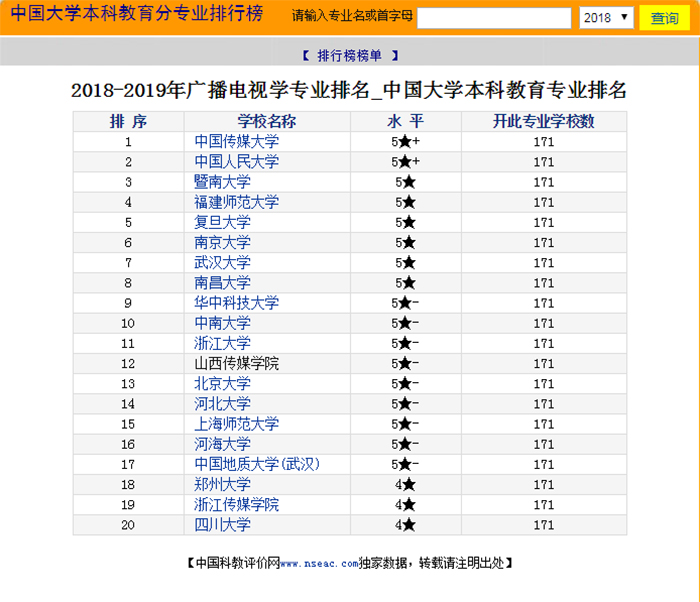Click the 中国大学本科教育分专业排行榜 site title
Screen dimensions: 700x602
[x=137, y=16]
